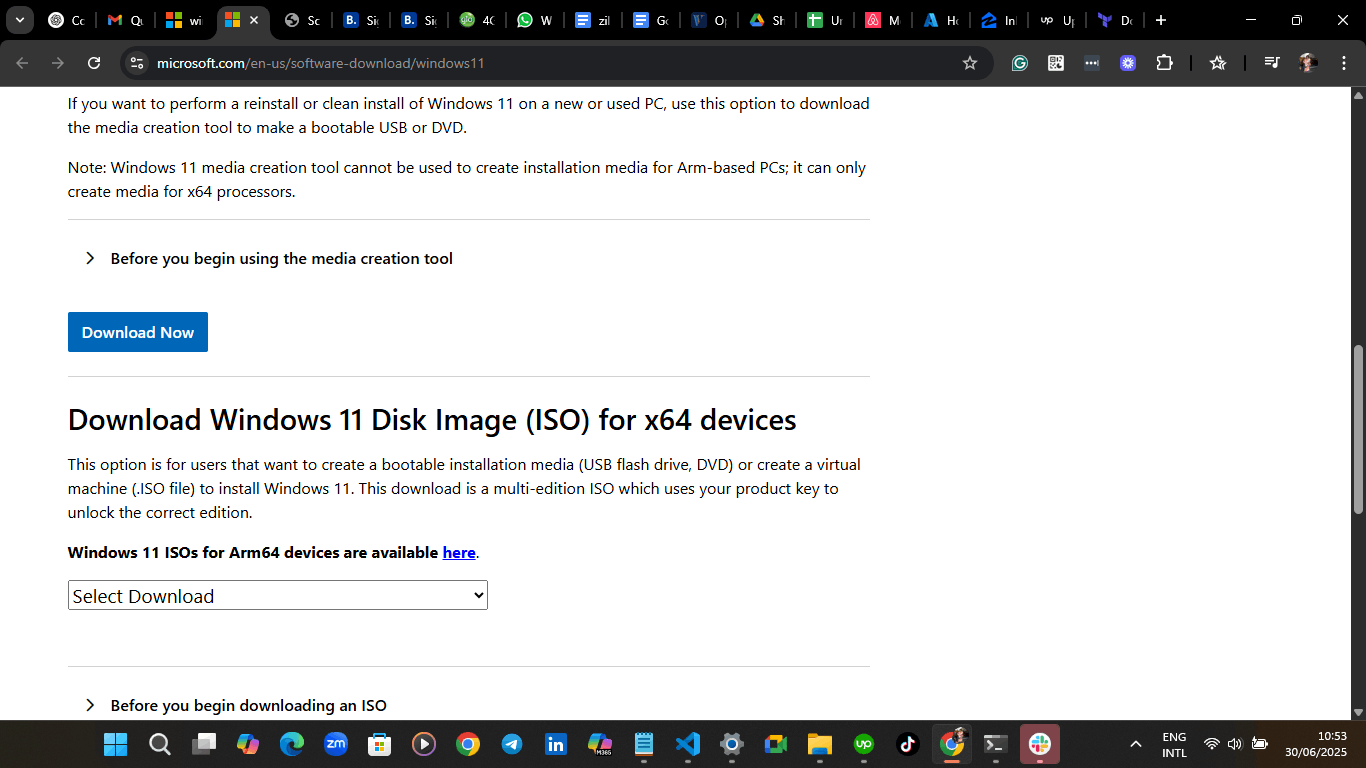Open the Chrome profile avatar
This screenshot has width=1366, height=768.
click(1308, 63)
